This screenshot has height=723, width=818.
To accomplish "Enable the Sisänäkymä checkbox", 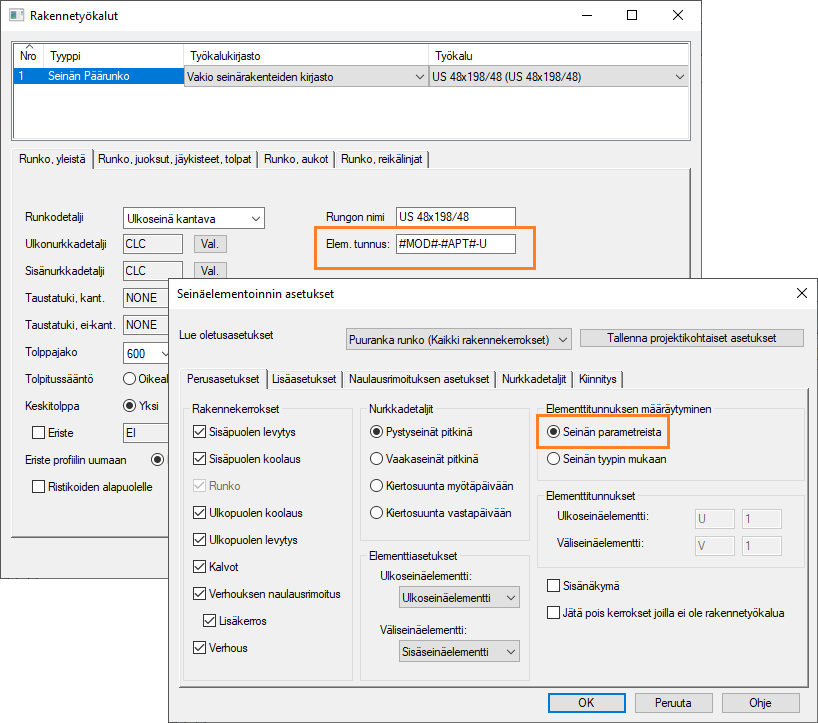I will [554, 585].
